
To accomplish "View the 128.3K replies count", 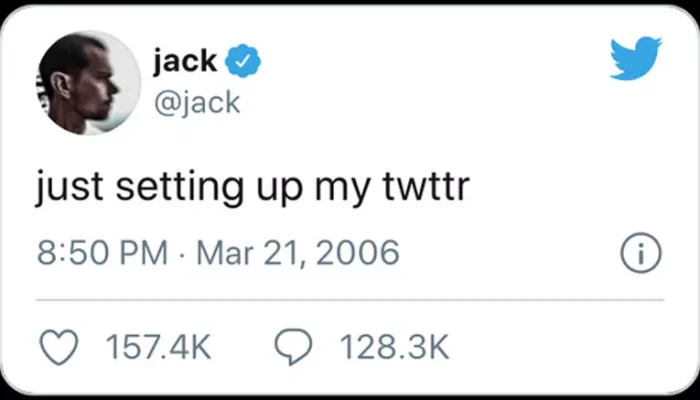I will pos(394,348).
